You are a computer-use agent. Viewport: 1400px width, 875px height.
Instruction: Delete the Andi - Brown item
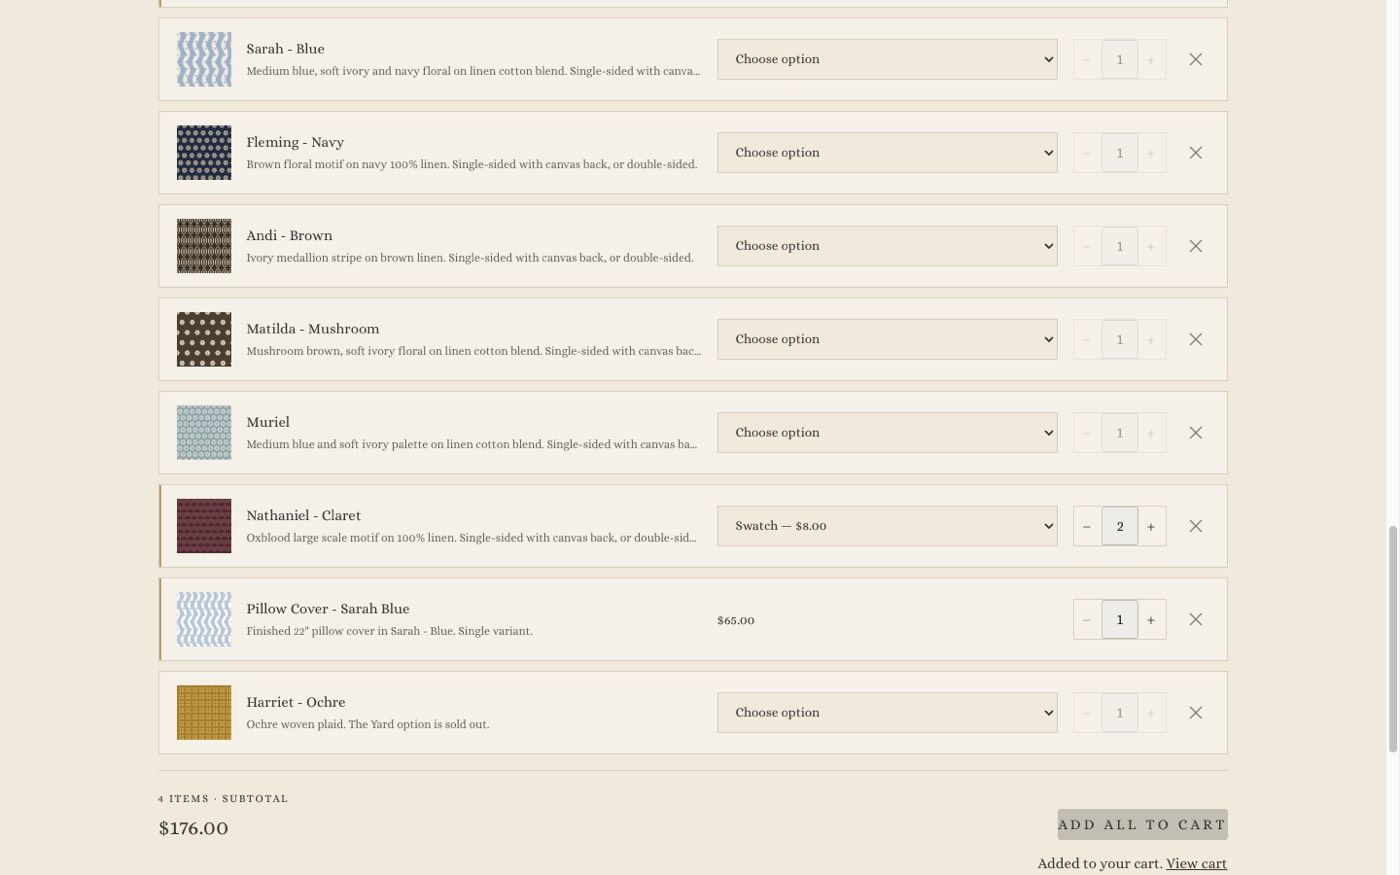pos(1195,246)
